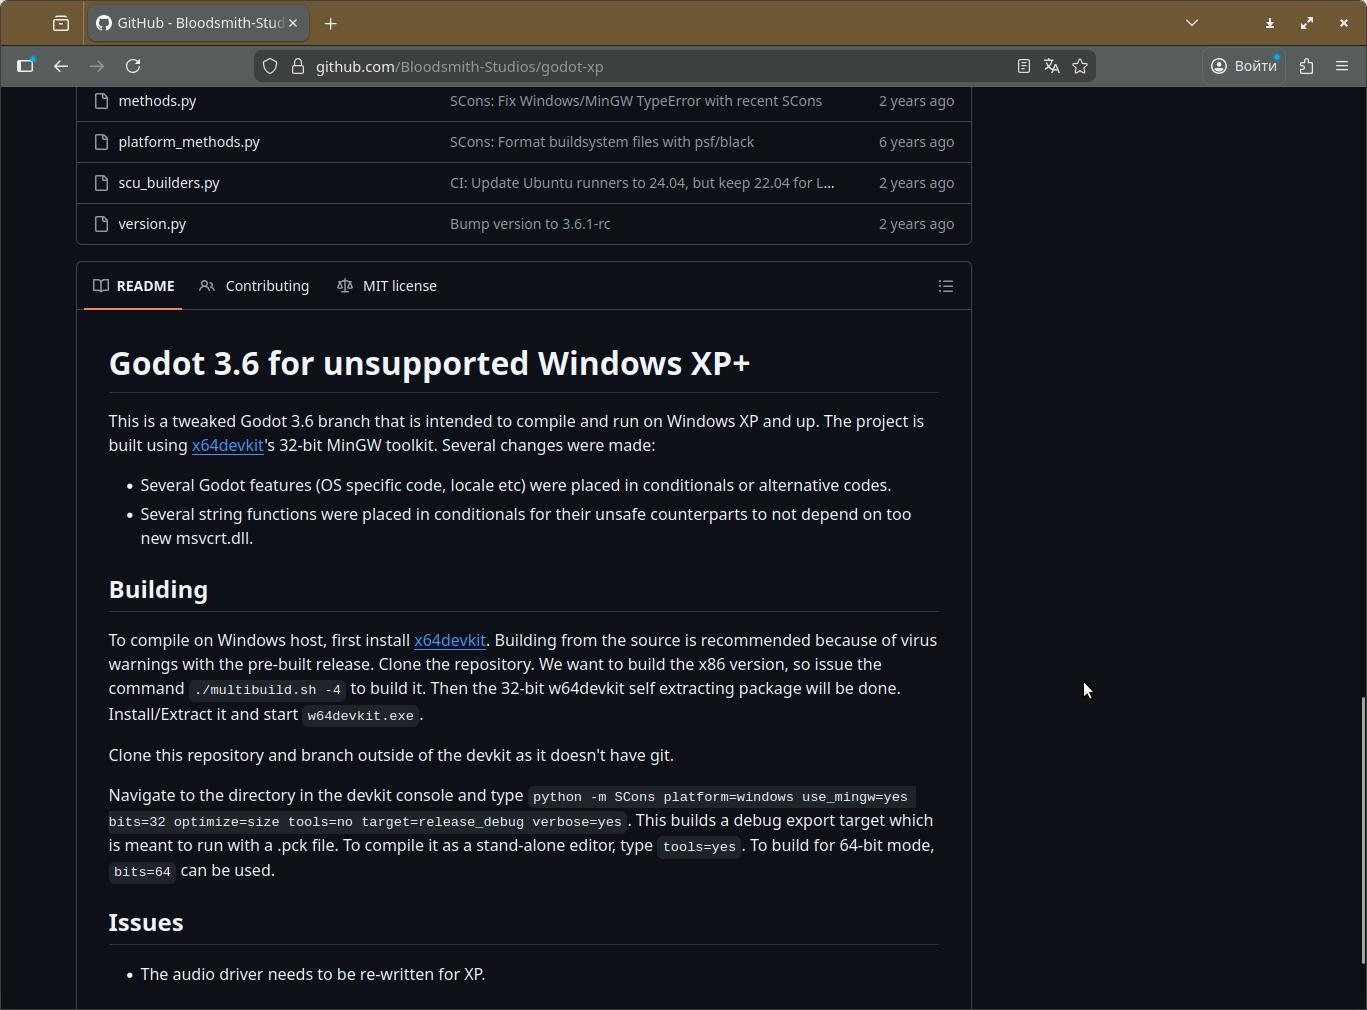Open the methods.py file
This screenshot has height=1010, width=1367.
pos(157,101)
